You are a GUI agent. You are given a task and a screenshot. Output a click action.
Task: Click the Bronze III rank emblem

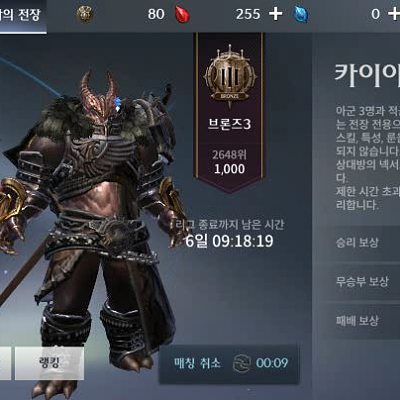[x=230, y=77]
